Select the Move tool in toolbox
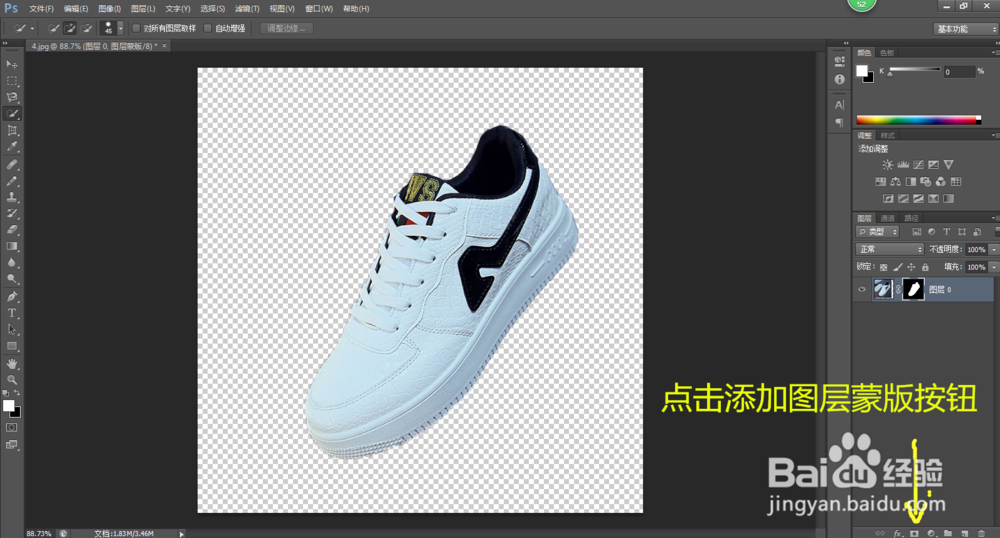This screenshot has width=1000, height=538. [x=11, y=64]
